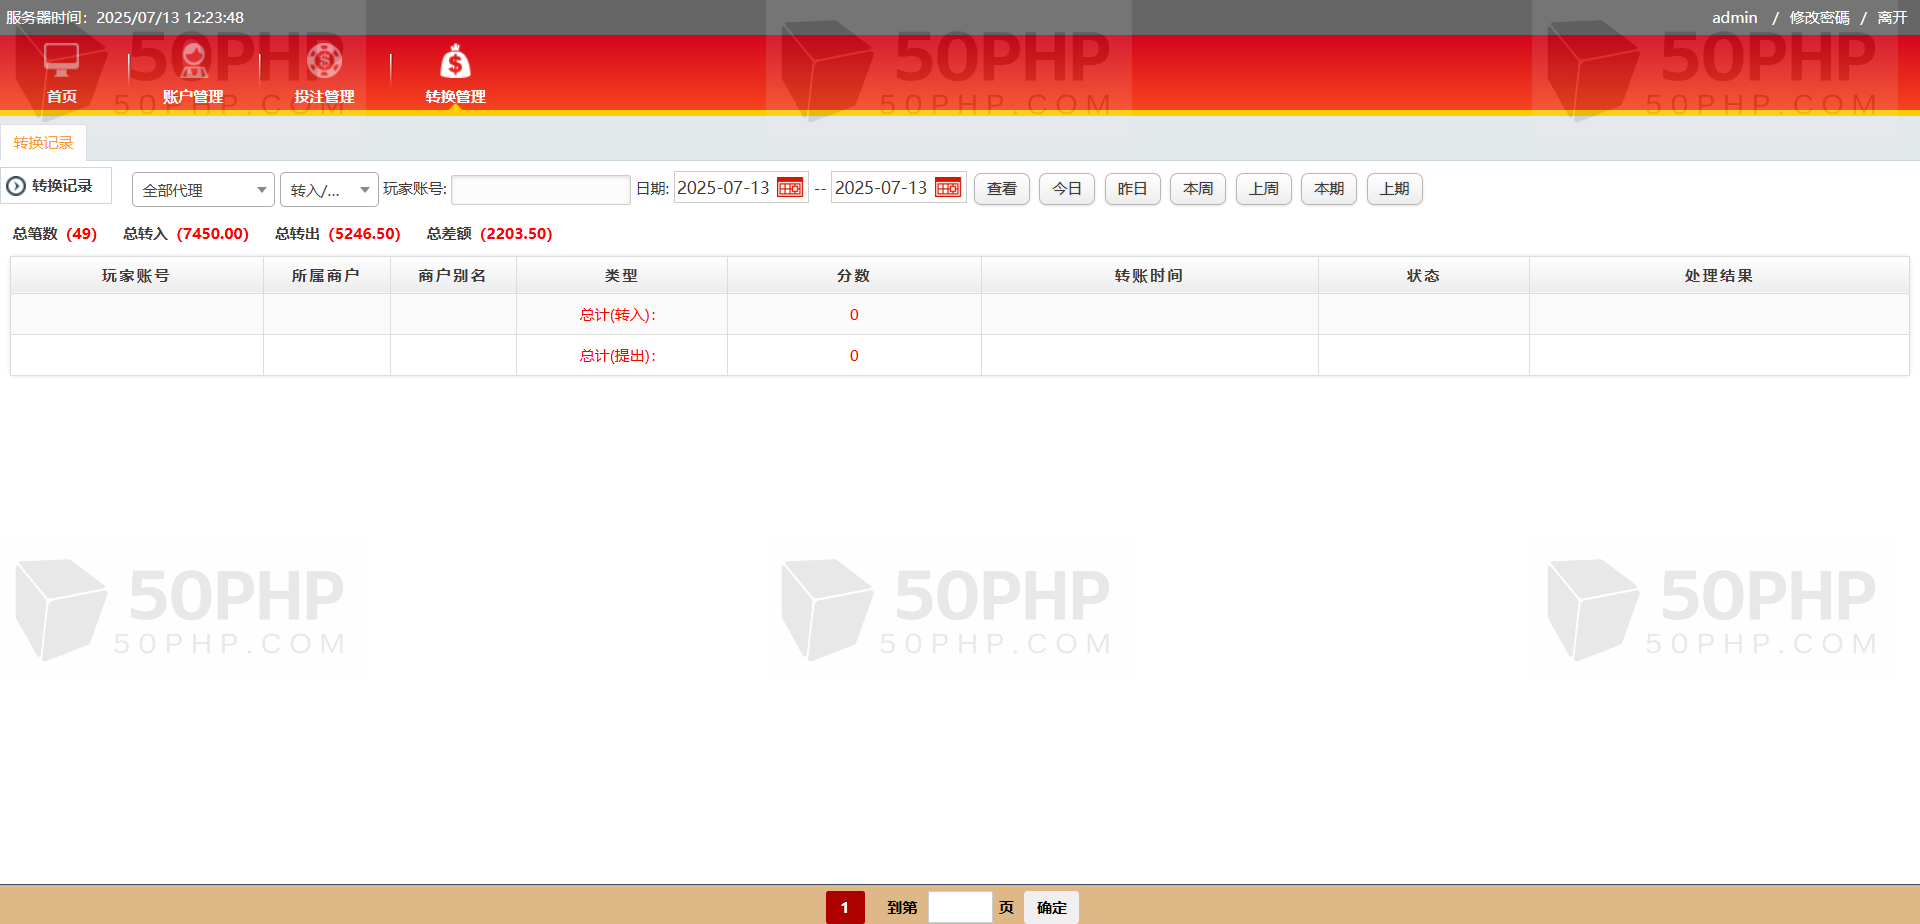Open the end date calendar picker icon
This screenshot has width=1920, height=924.
pyautogui.click(x=948, y=188)
